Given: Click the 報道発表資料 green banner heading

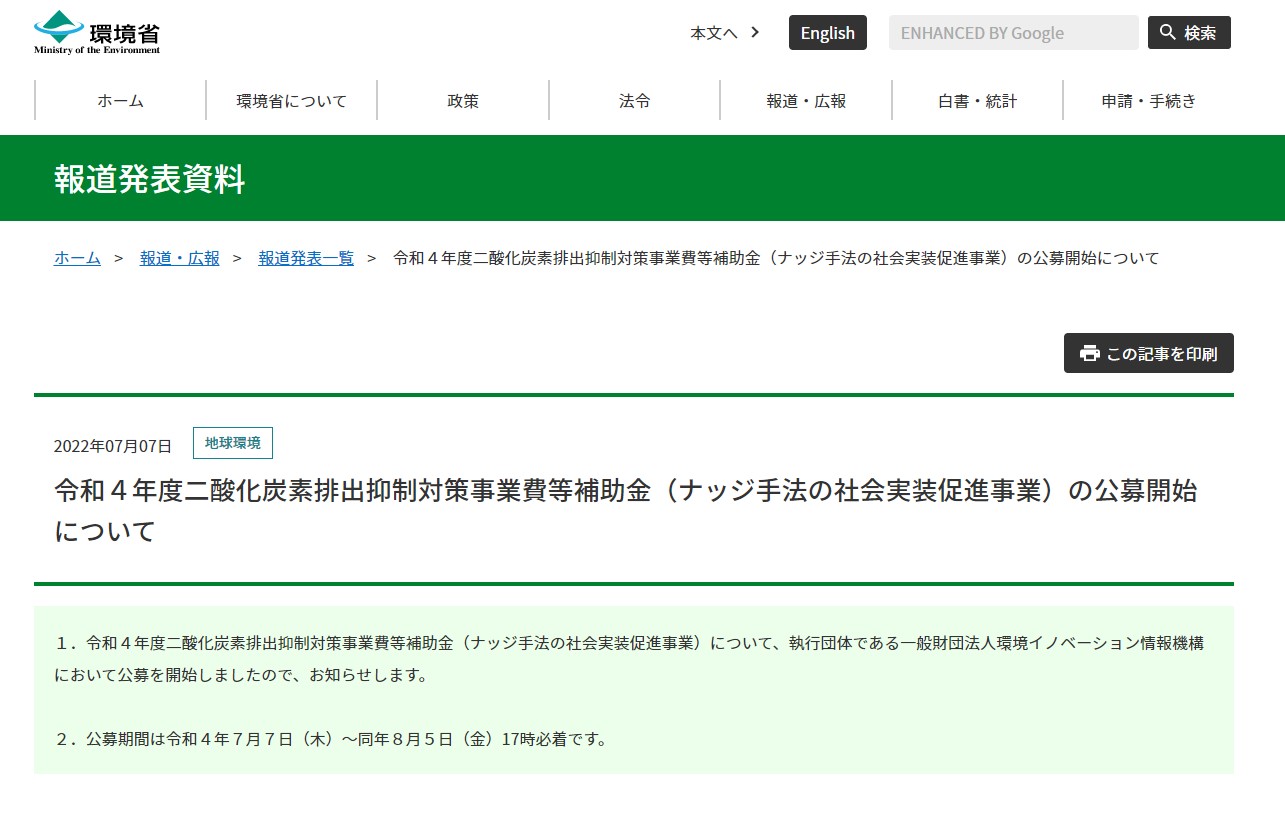Looking at the screenshot, I should click(149, 178).
